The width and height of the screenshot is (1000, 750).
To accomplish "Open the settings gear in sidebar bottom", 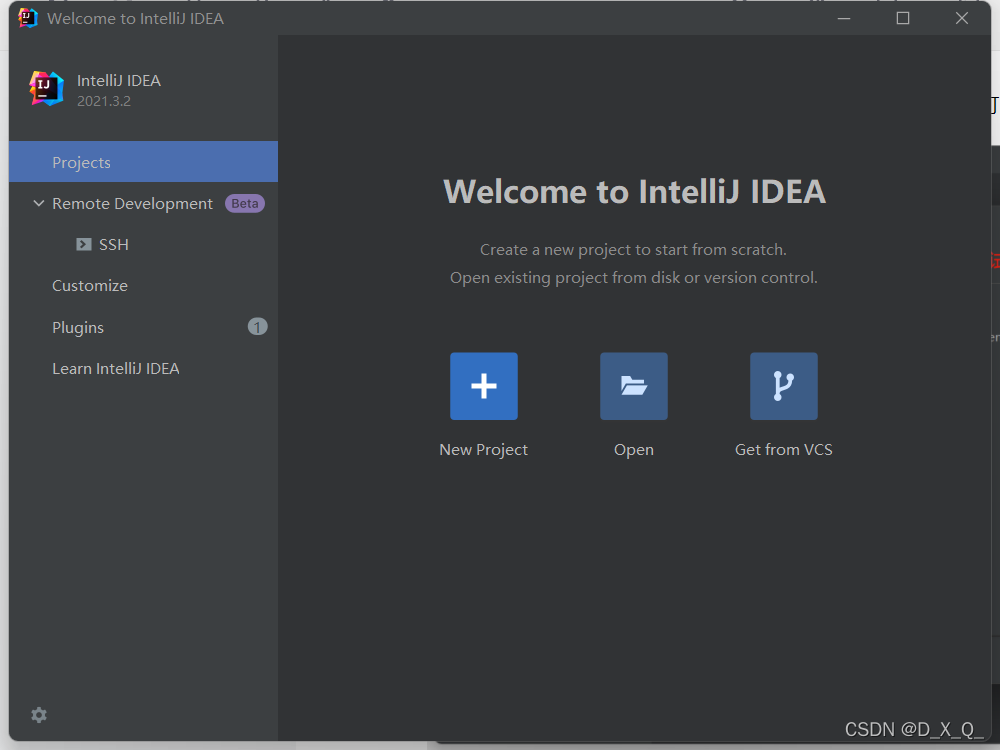I will pyautogui.click(x=39, y=715).
